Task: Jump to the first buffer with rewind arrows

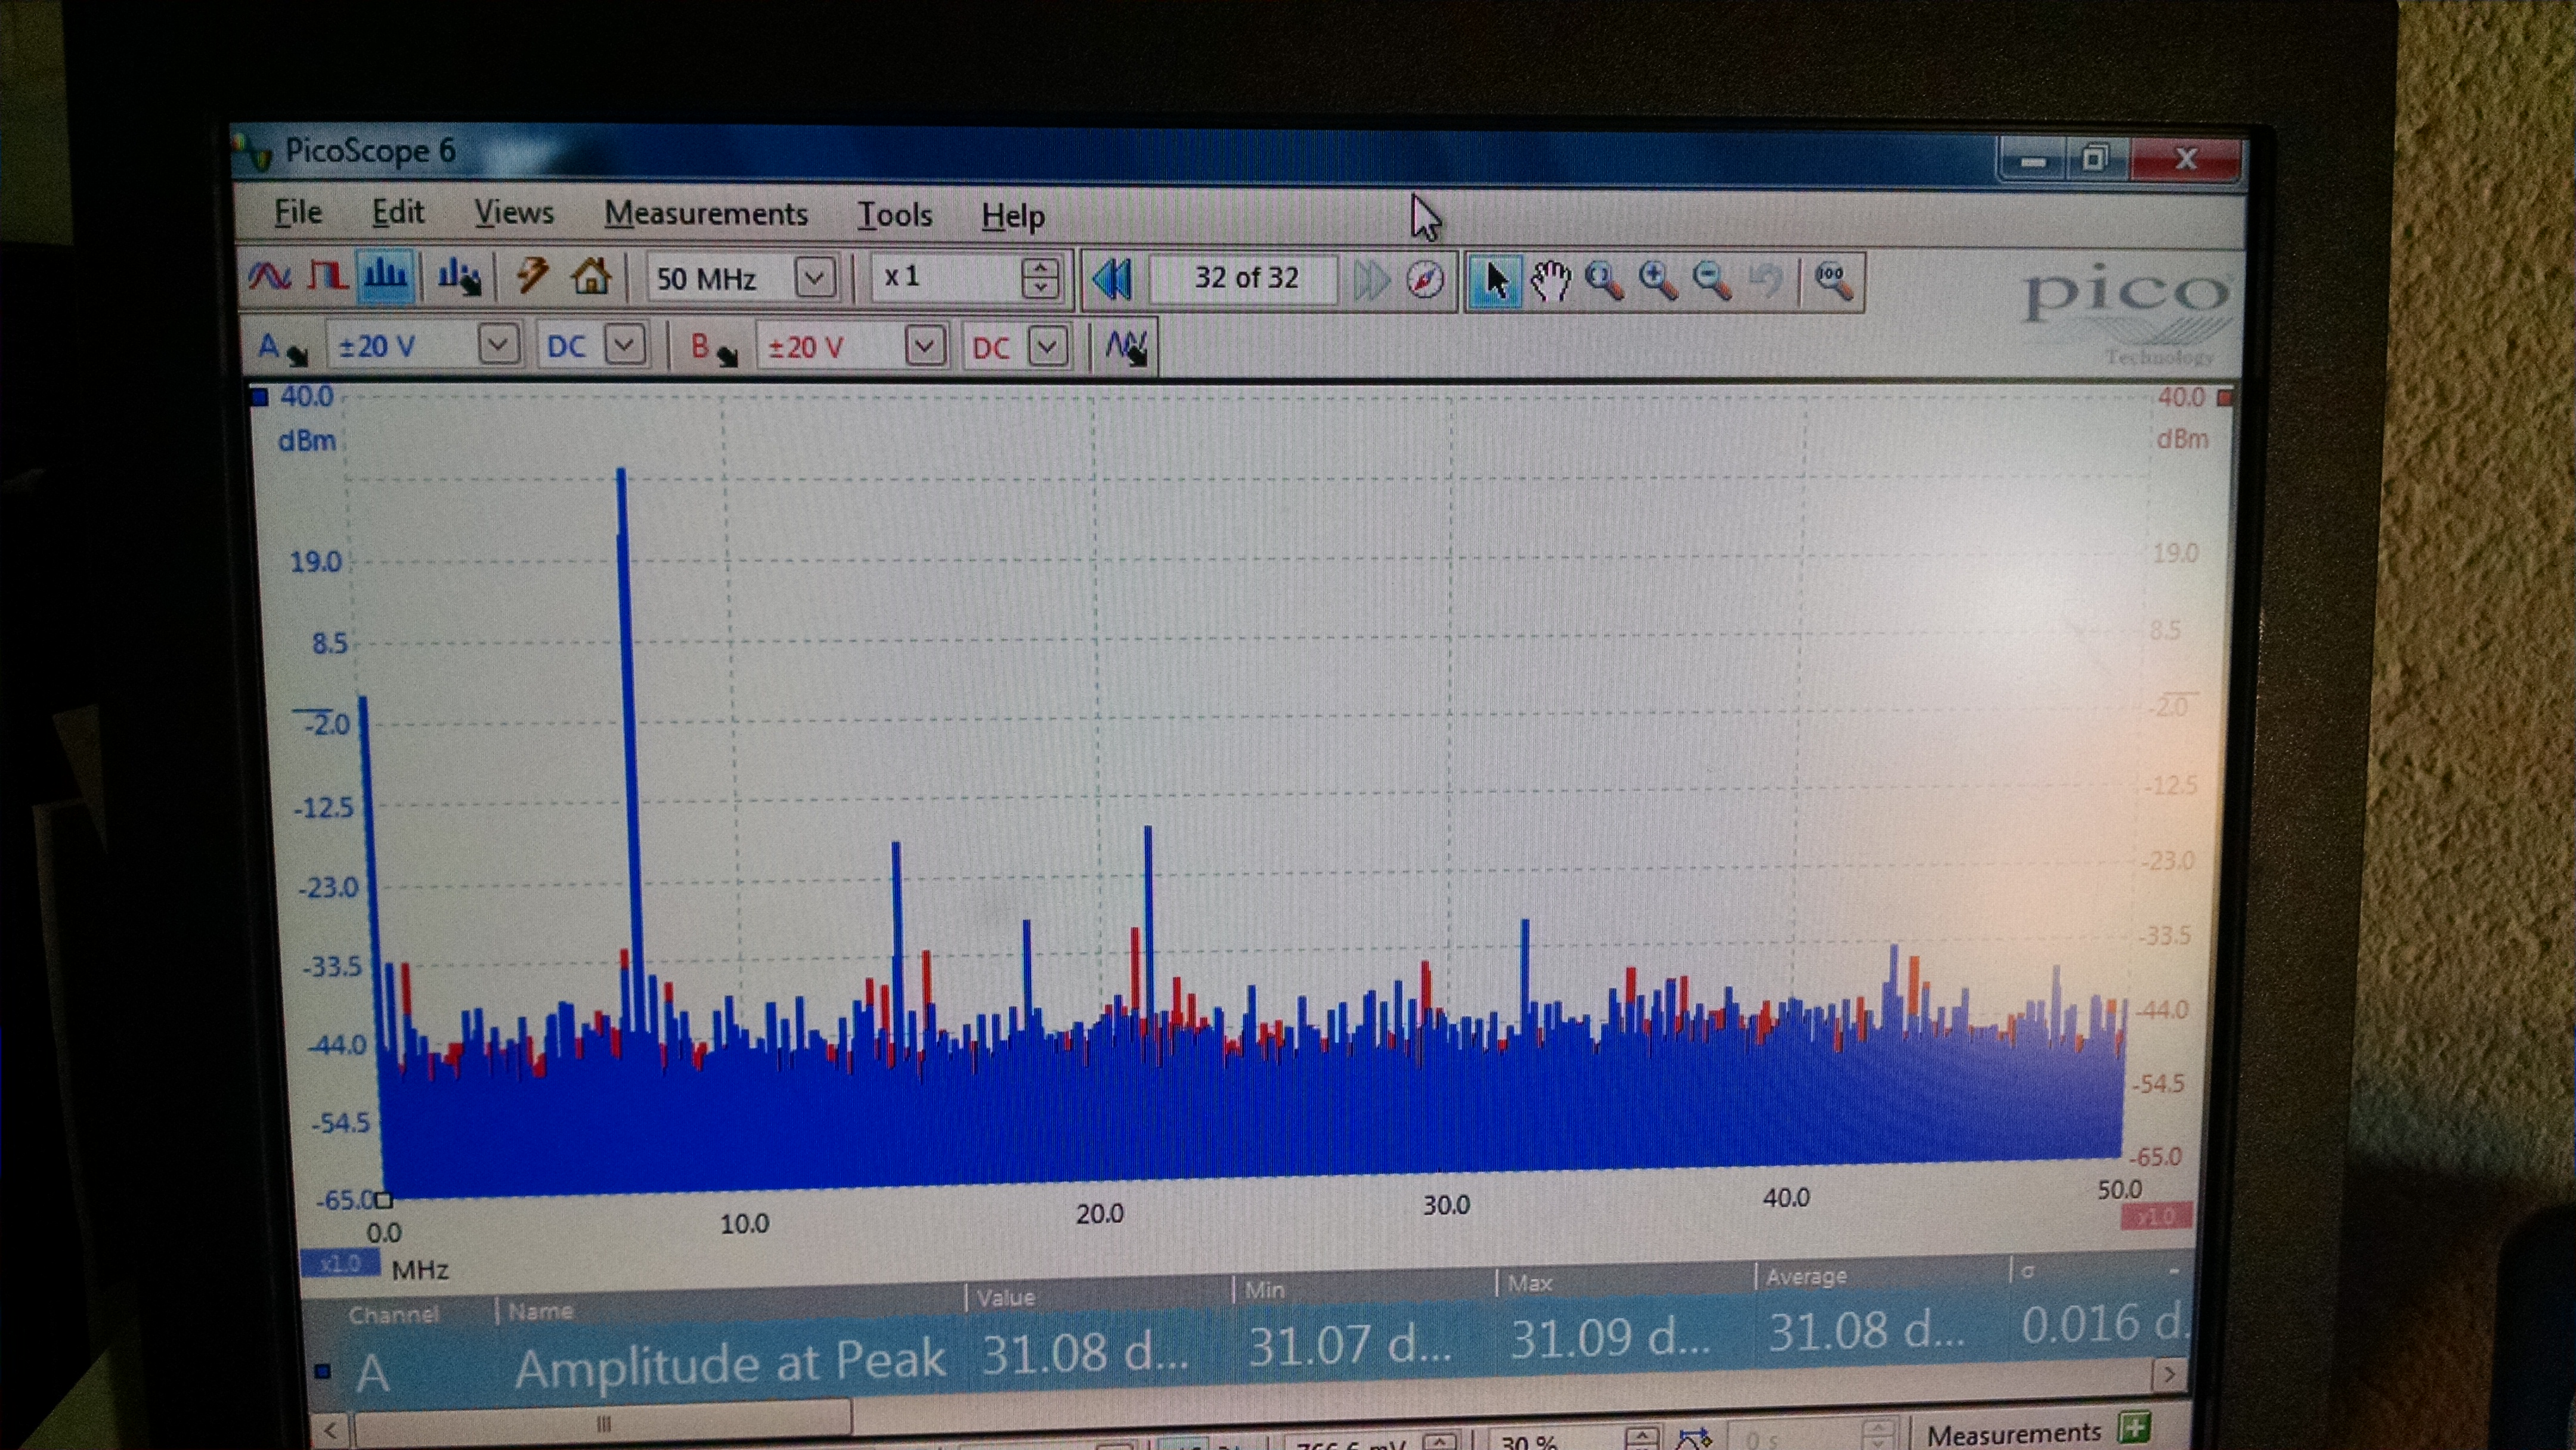Action: point(1112,279)
